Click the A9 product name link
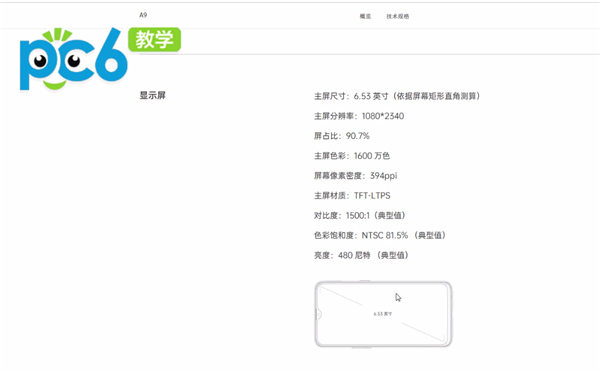This screenshot has height=374, width=600. [x=143, y=15]
